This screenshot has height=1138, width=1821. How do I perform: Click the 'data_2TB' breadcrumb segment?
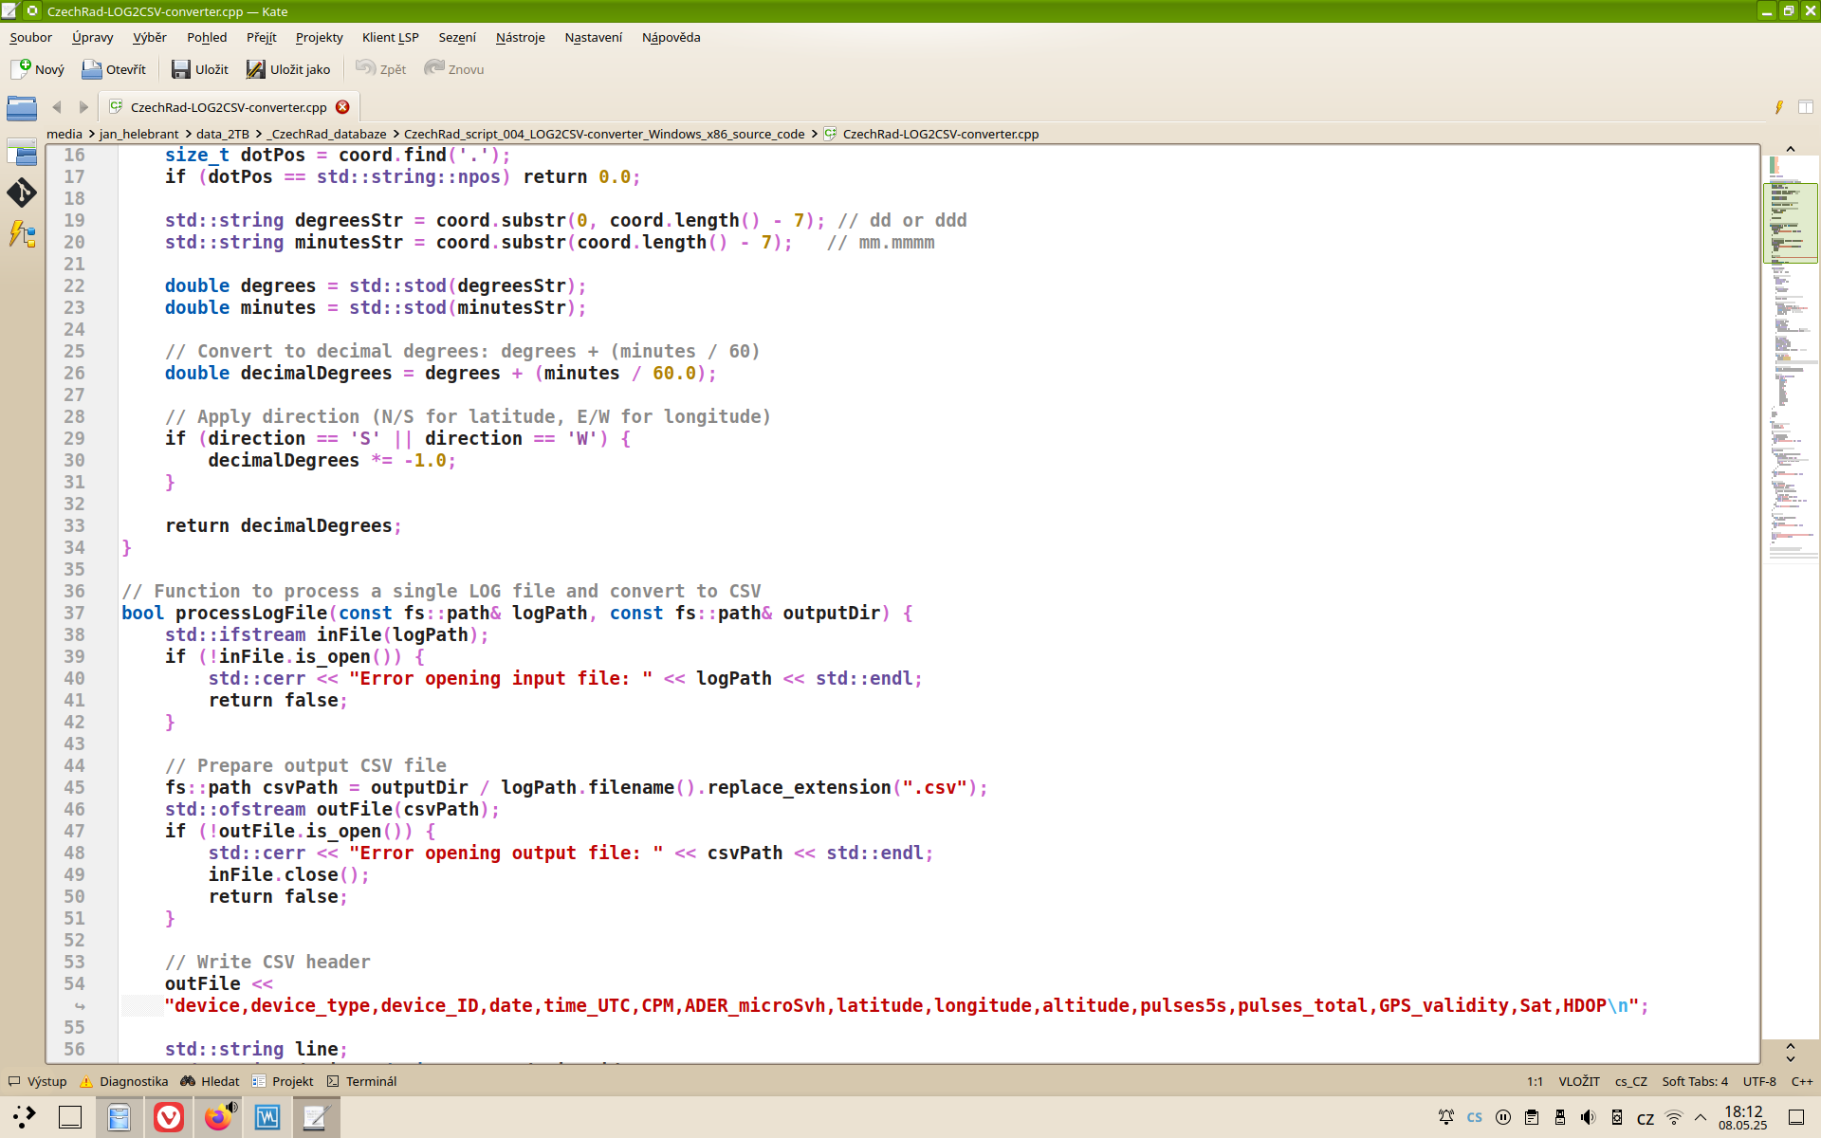coord(222,134)
